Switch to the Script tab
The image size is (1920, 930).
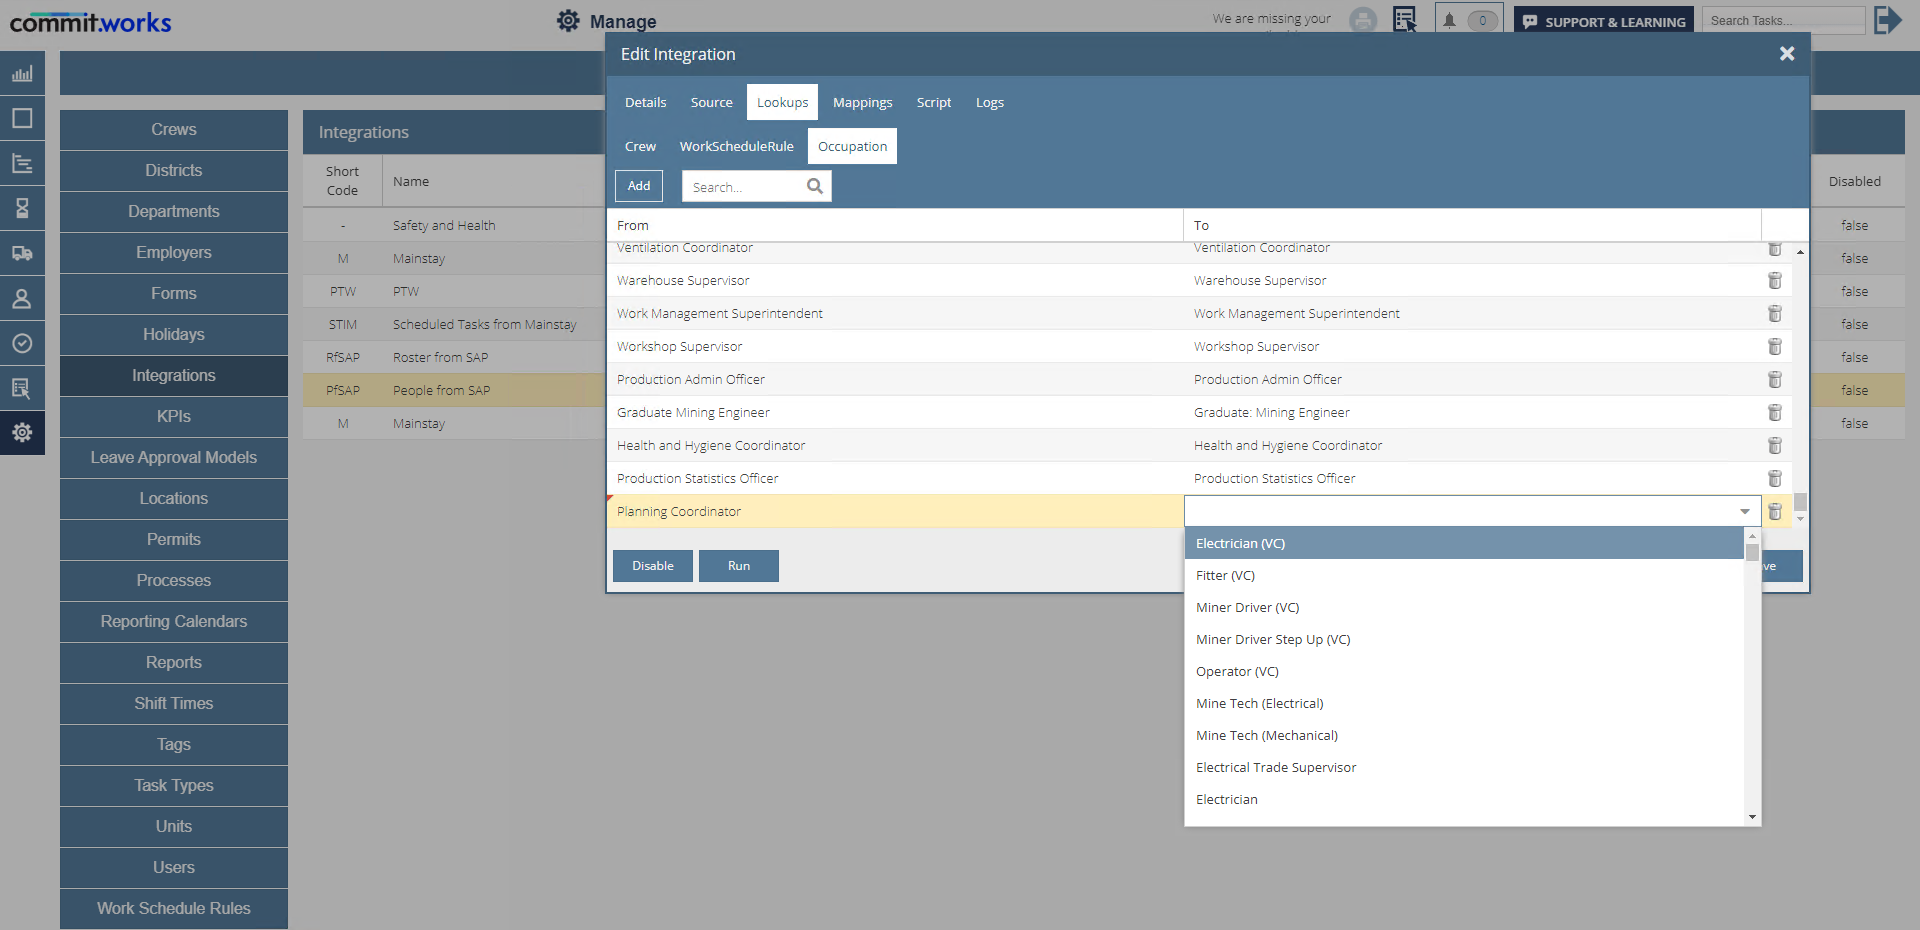click(x=934, y=103)
